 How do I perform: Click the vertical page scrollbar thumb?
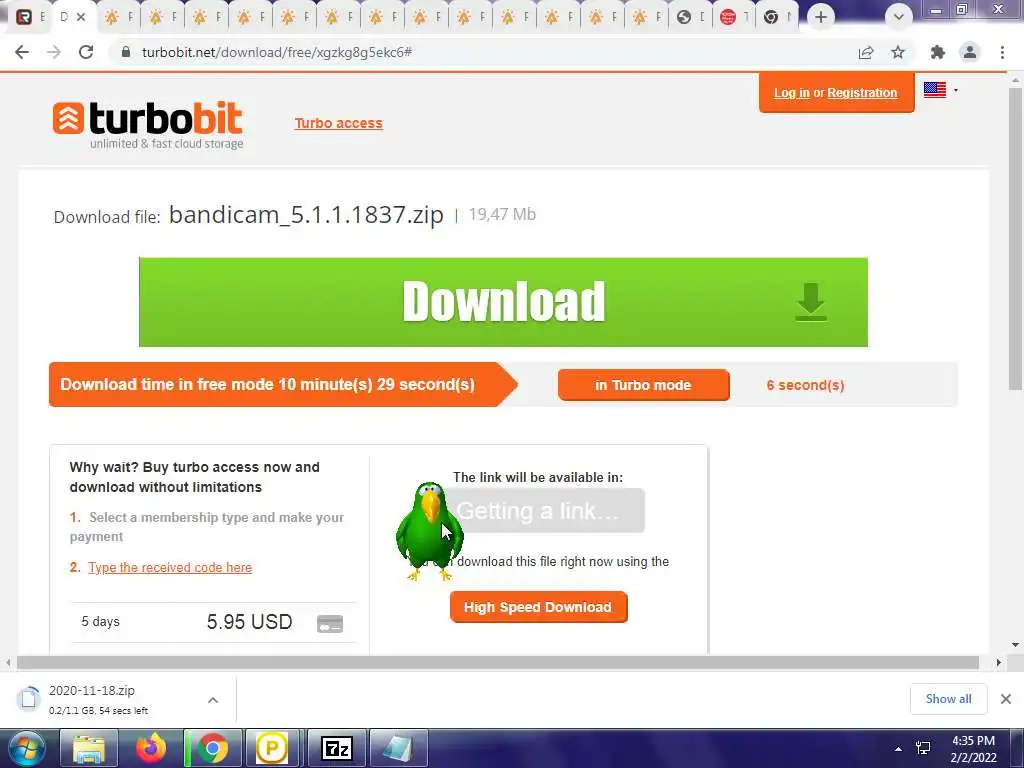[1016, 238]
